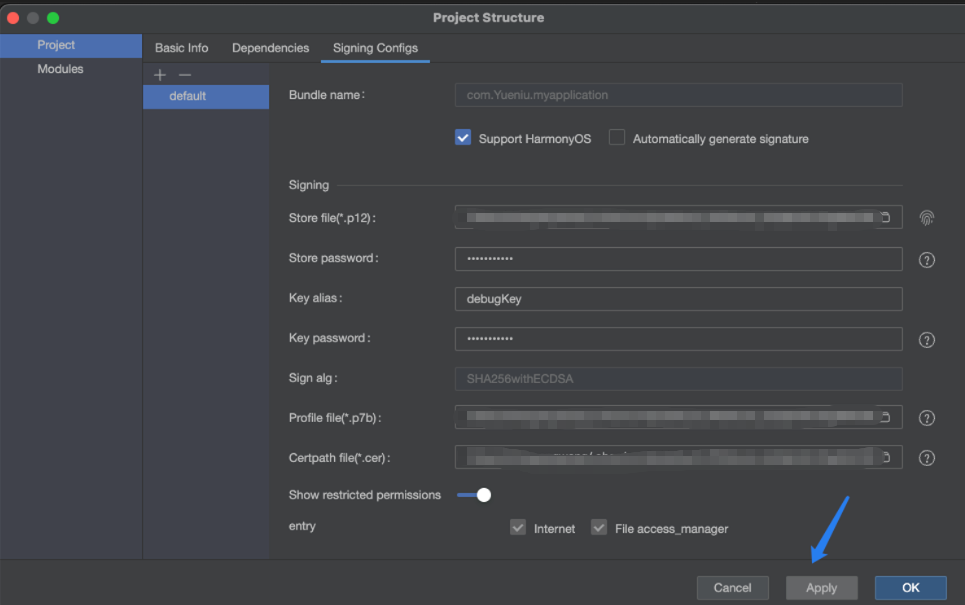Confirm with the OK button
The width and height of the screenshot is (965, 605).
click(911, 588)
